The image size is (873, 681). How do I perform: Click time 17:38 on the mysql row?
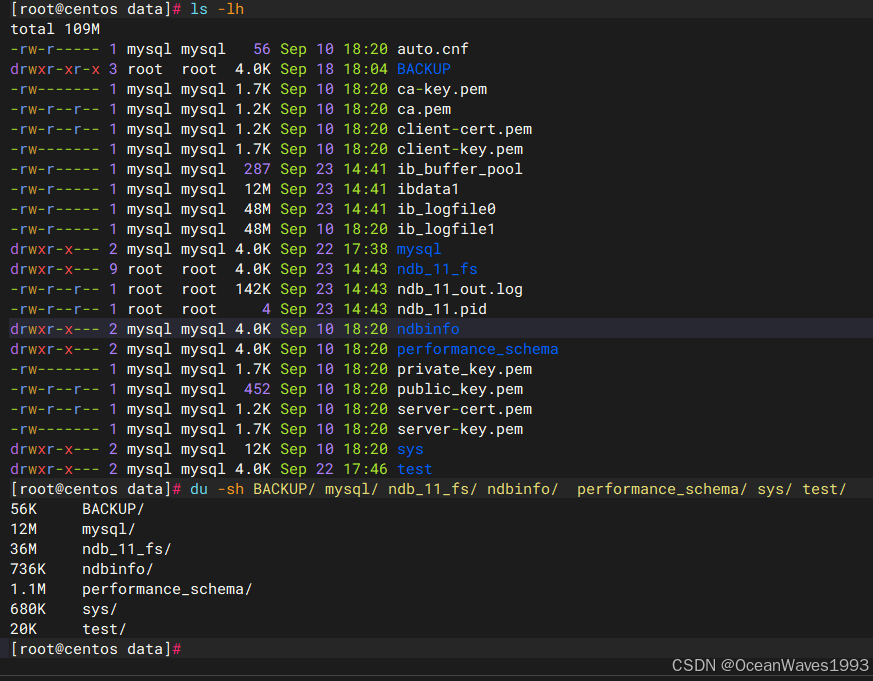[365, 249]
